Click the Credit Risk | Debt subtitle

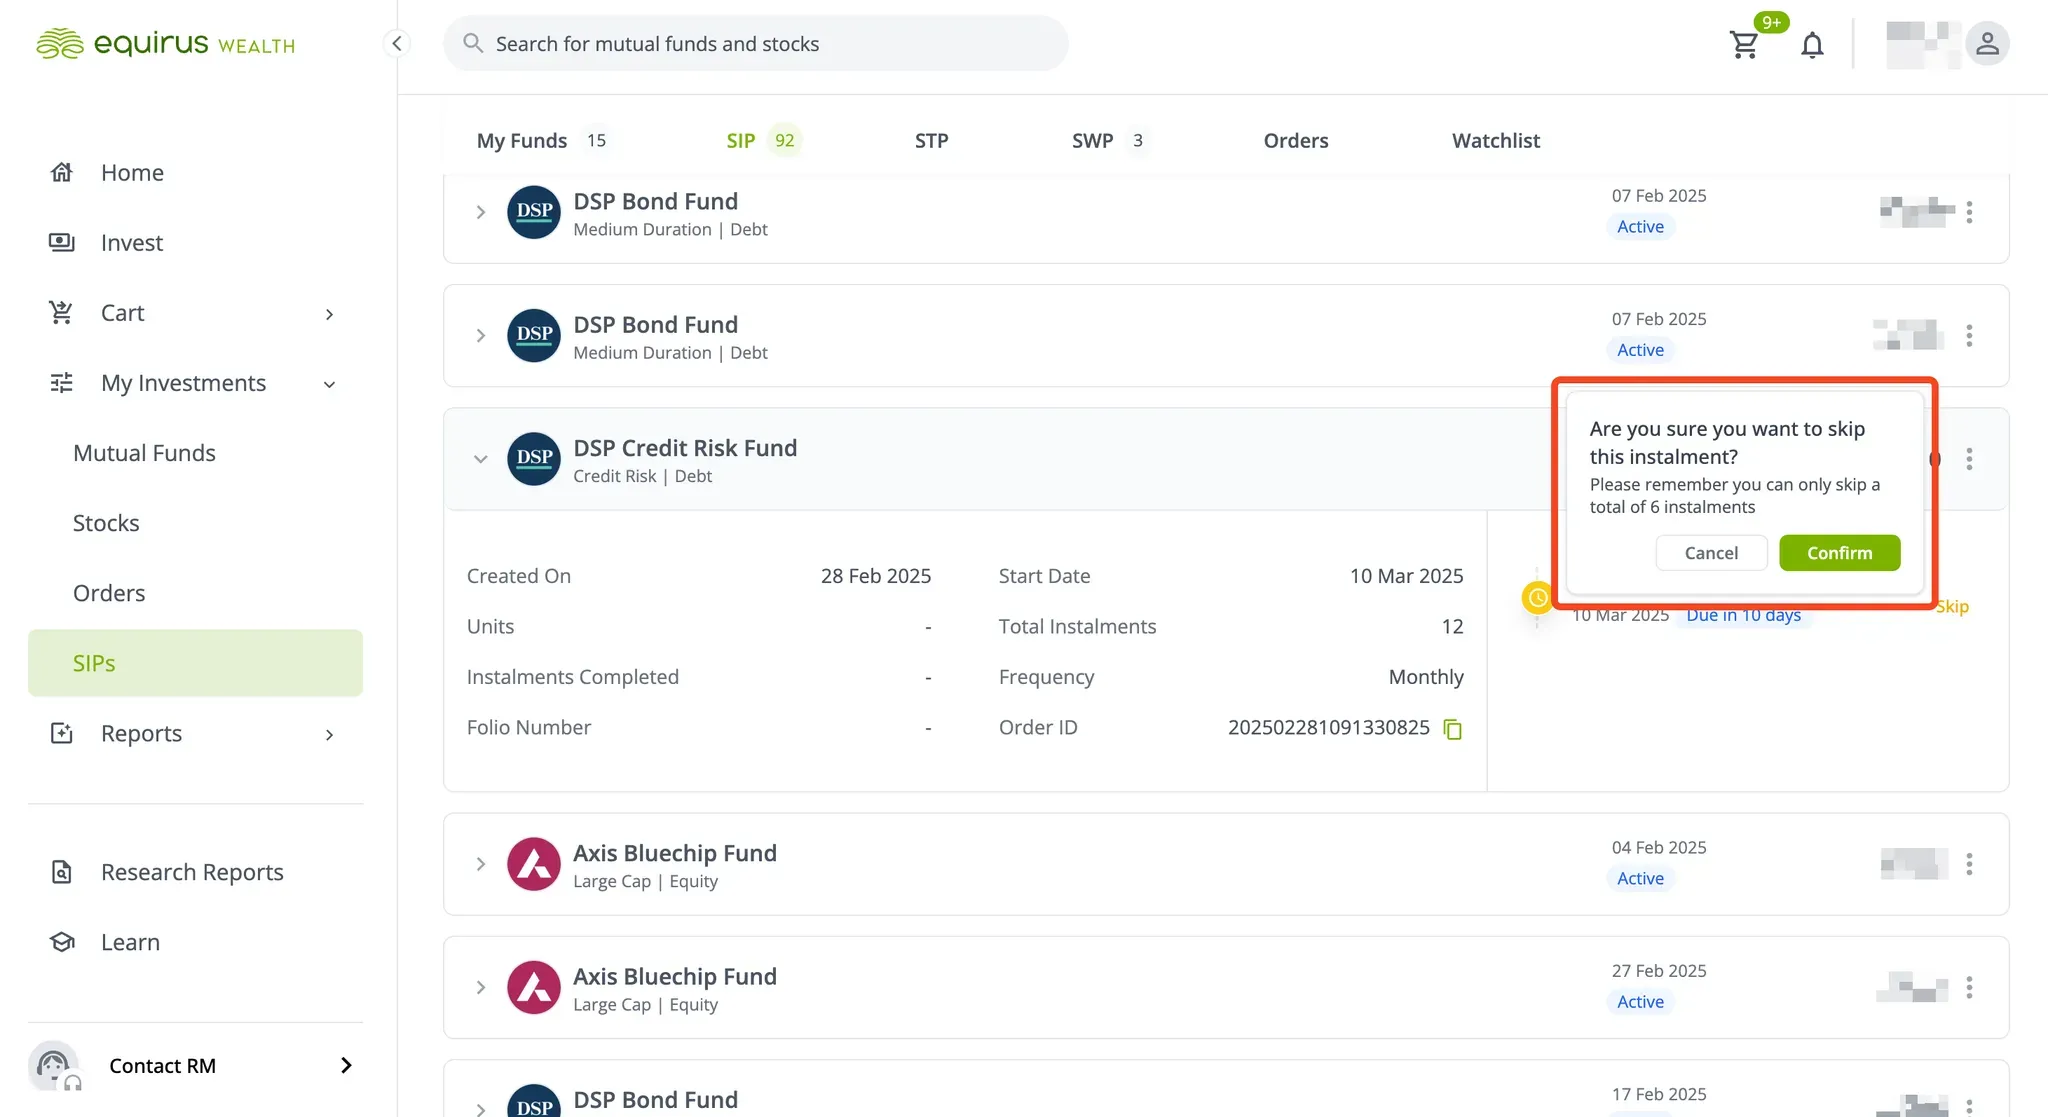642,476
